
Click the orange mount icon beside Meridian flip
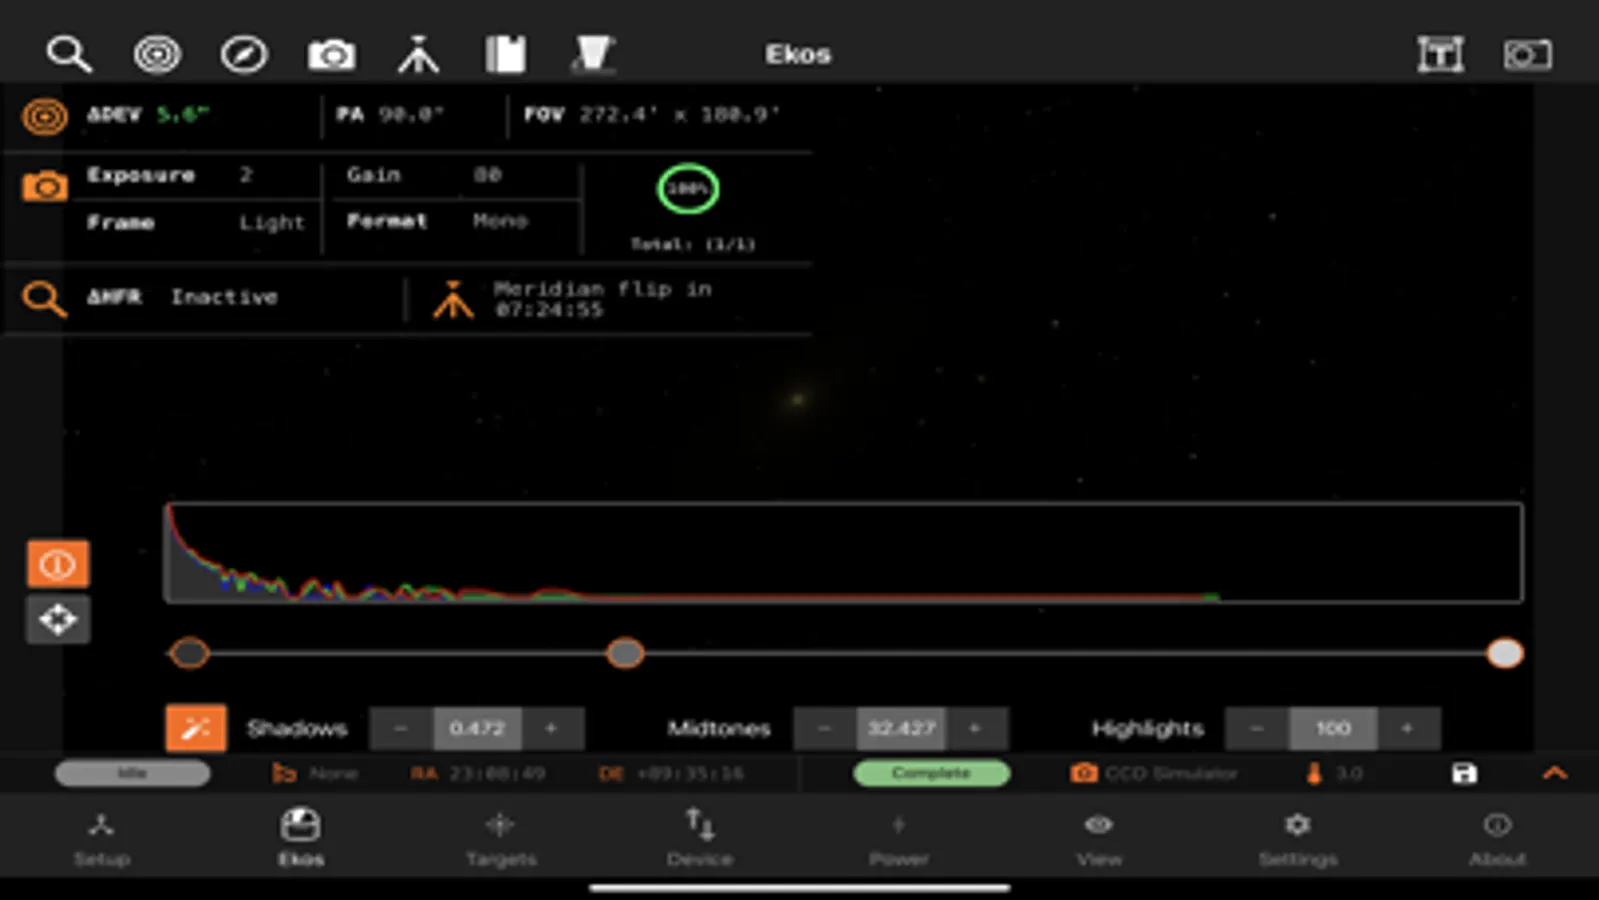[453, 299]
